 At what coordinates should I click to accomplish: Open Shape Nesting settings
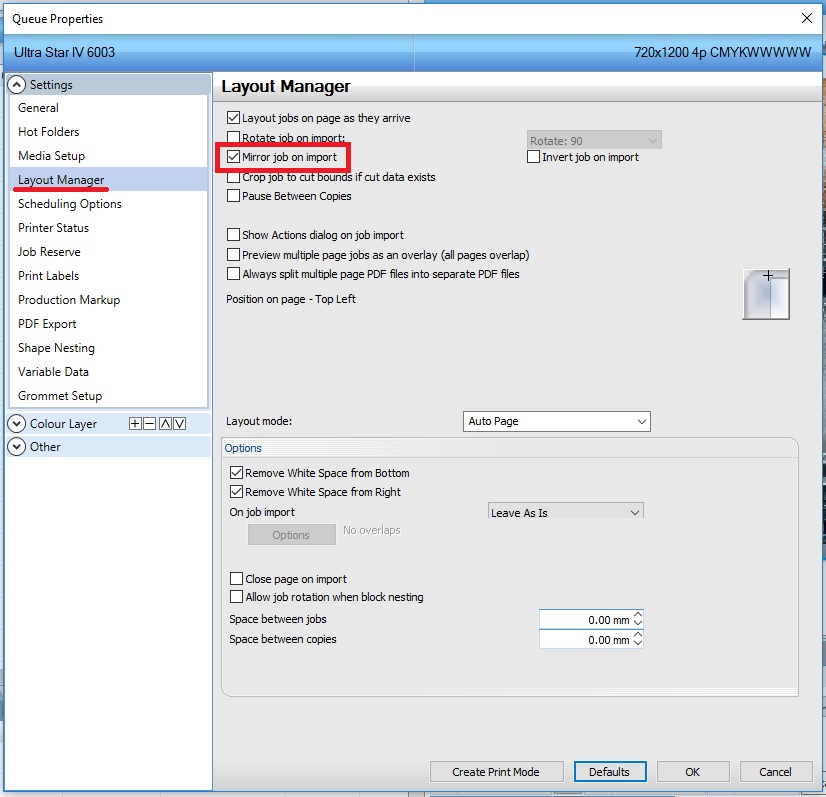coord(109,348)
